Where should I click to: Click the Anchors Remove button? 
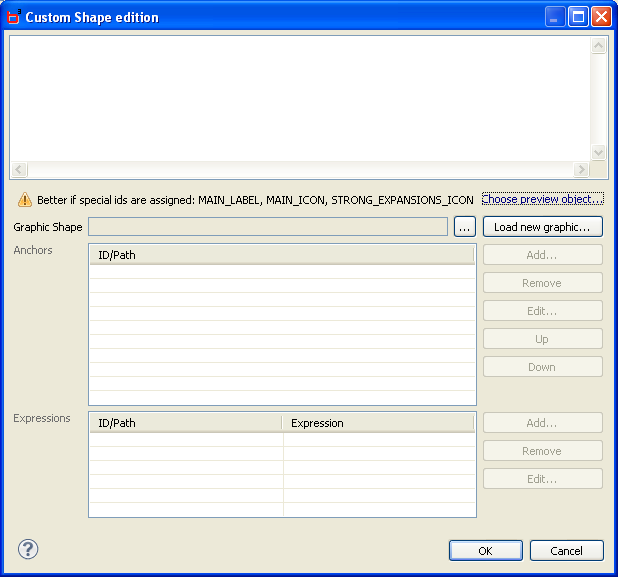[x=543, y=283]
